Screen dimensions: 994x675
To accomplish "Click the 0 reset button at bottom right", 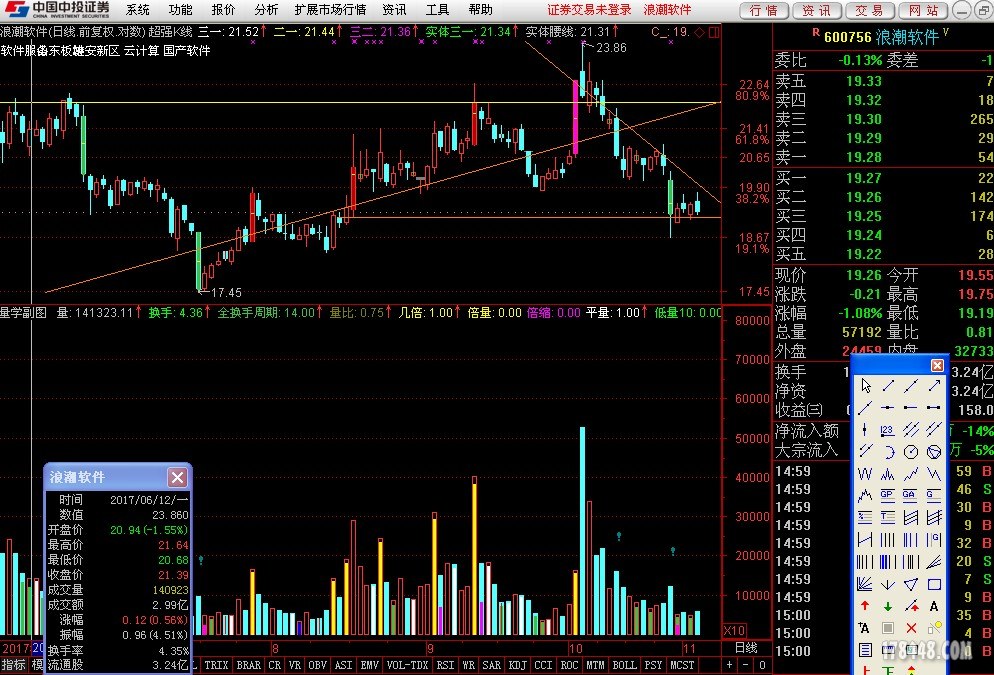I will 763,665.
